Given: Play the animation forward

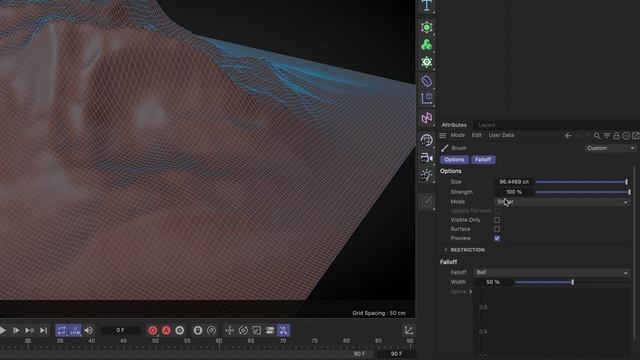Looking at the screenshot, I should 3,330.
